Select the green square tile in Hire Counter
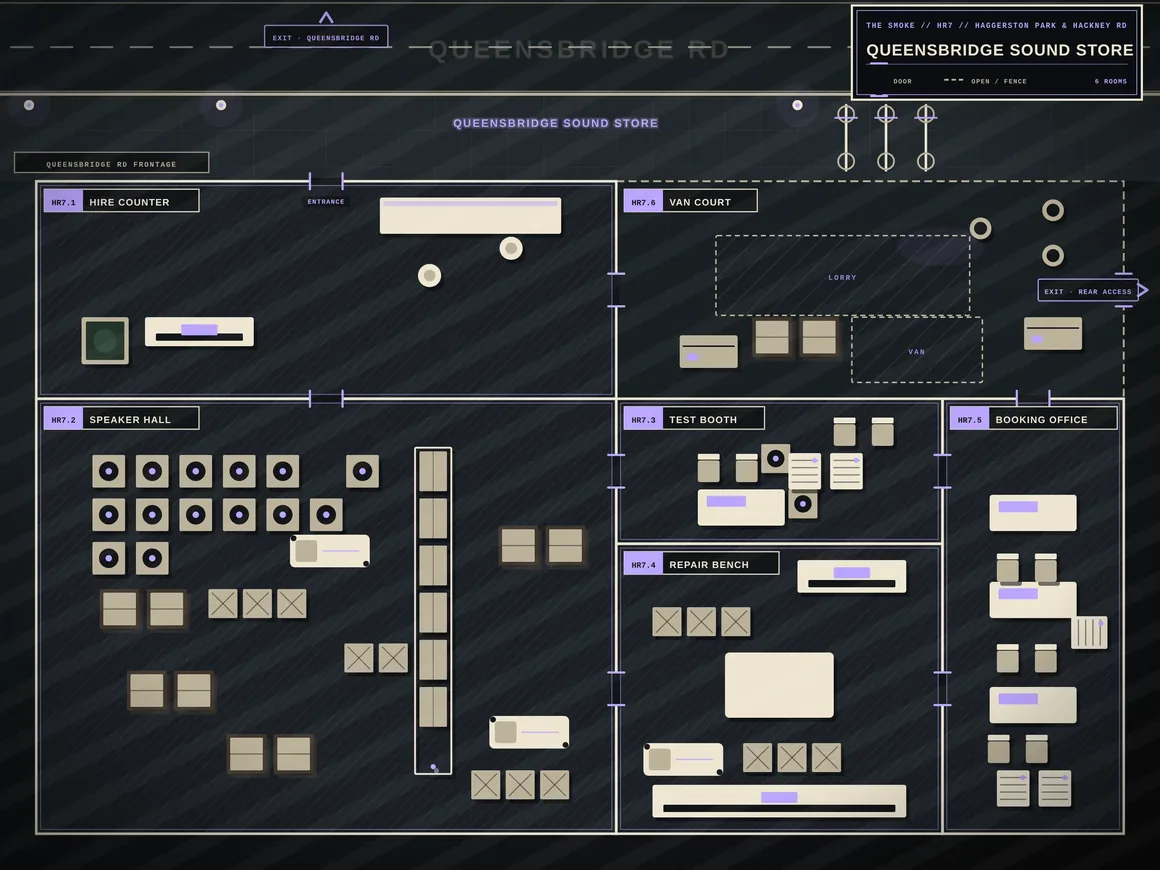Screen dimensions: 1160x870 (105, 340)
